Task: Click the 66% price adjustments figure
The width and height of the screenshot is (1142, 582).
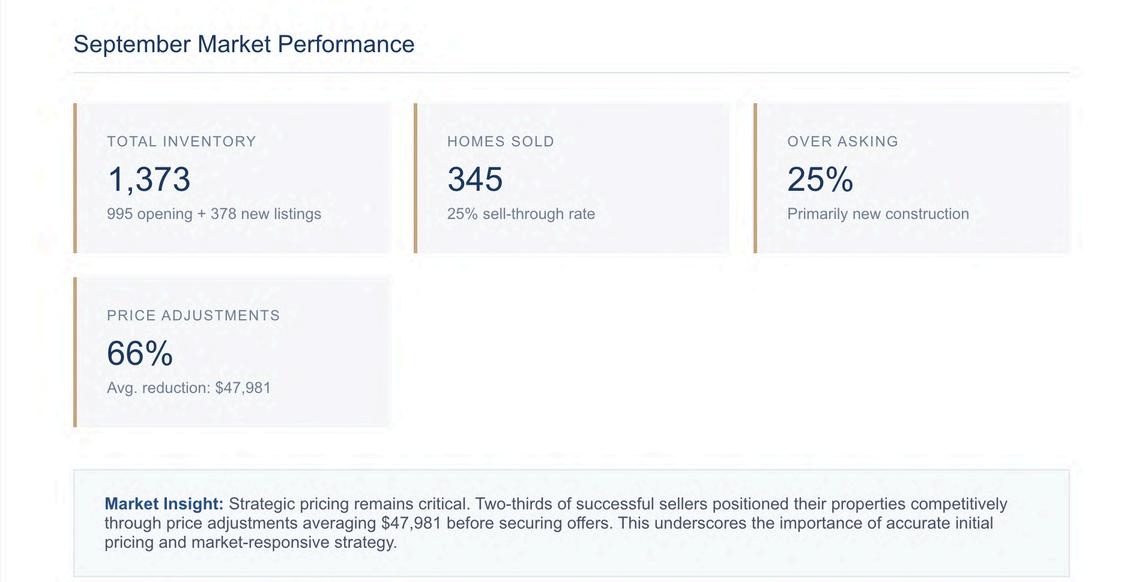Action: click(140, 353)
